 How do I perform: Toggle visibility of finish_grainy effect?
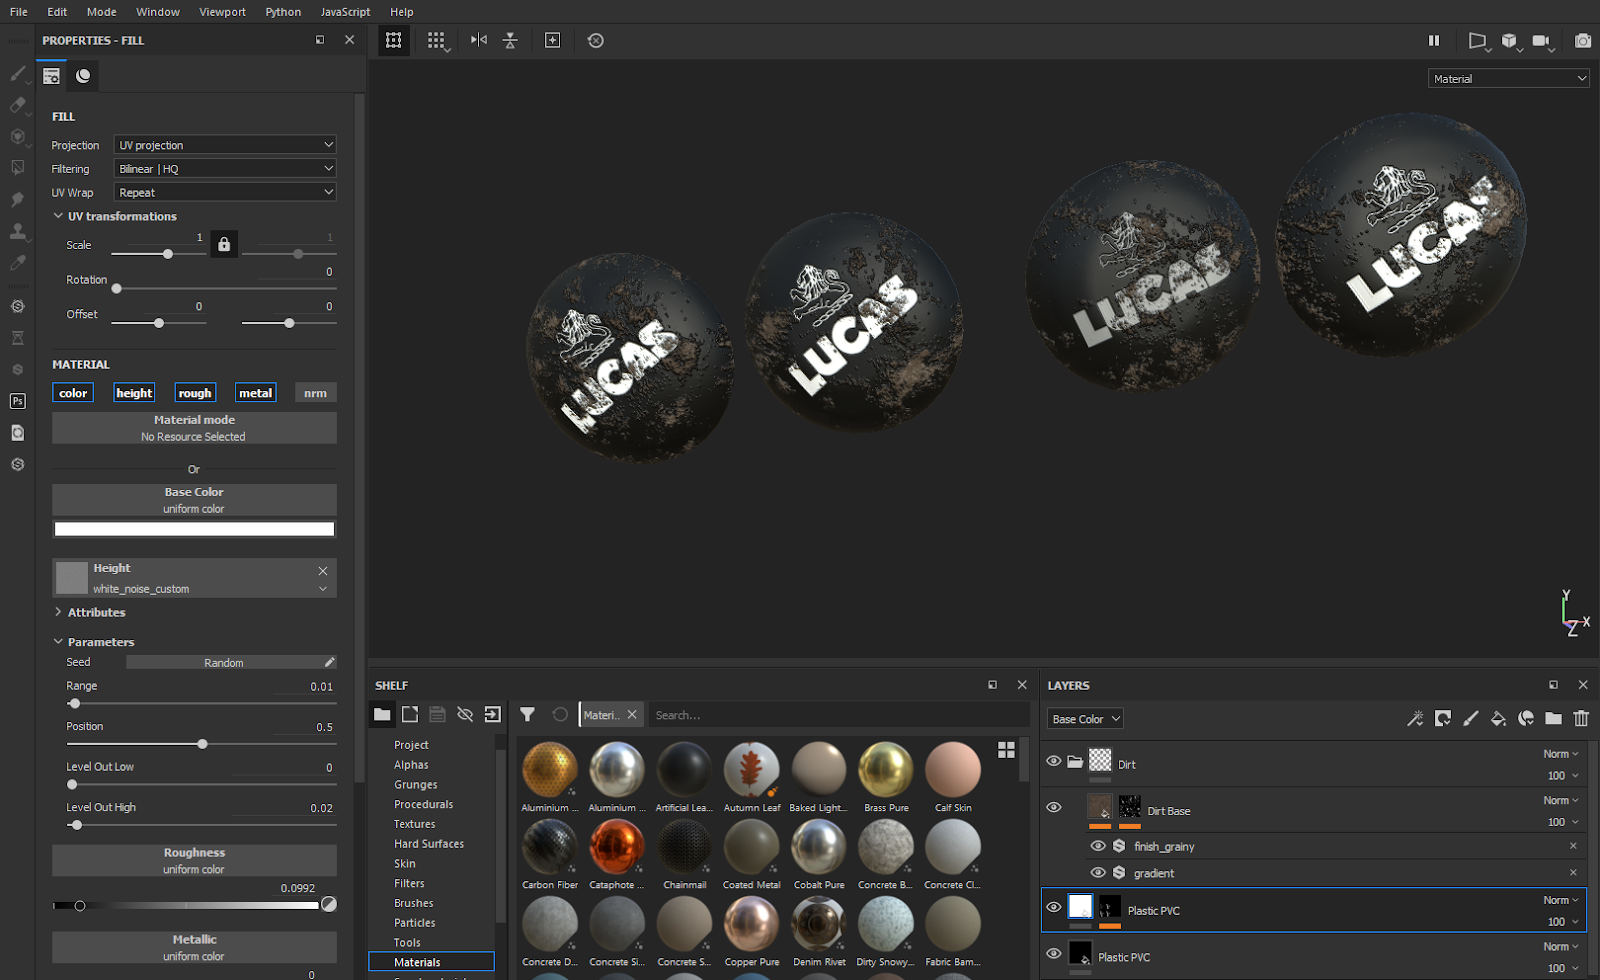1098,846
